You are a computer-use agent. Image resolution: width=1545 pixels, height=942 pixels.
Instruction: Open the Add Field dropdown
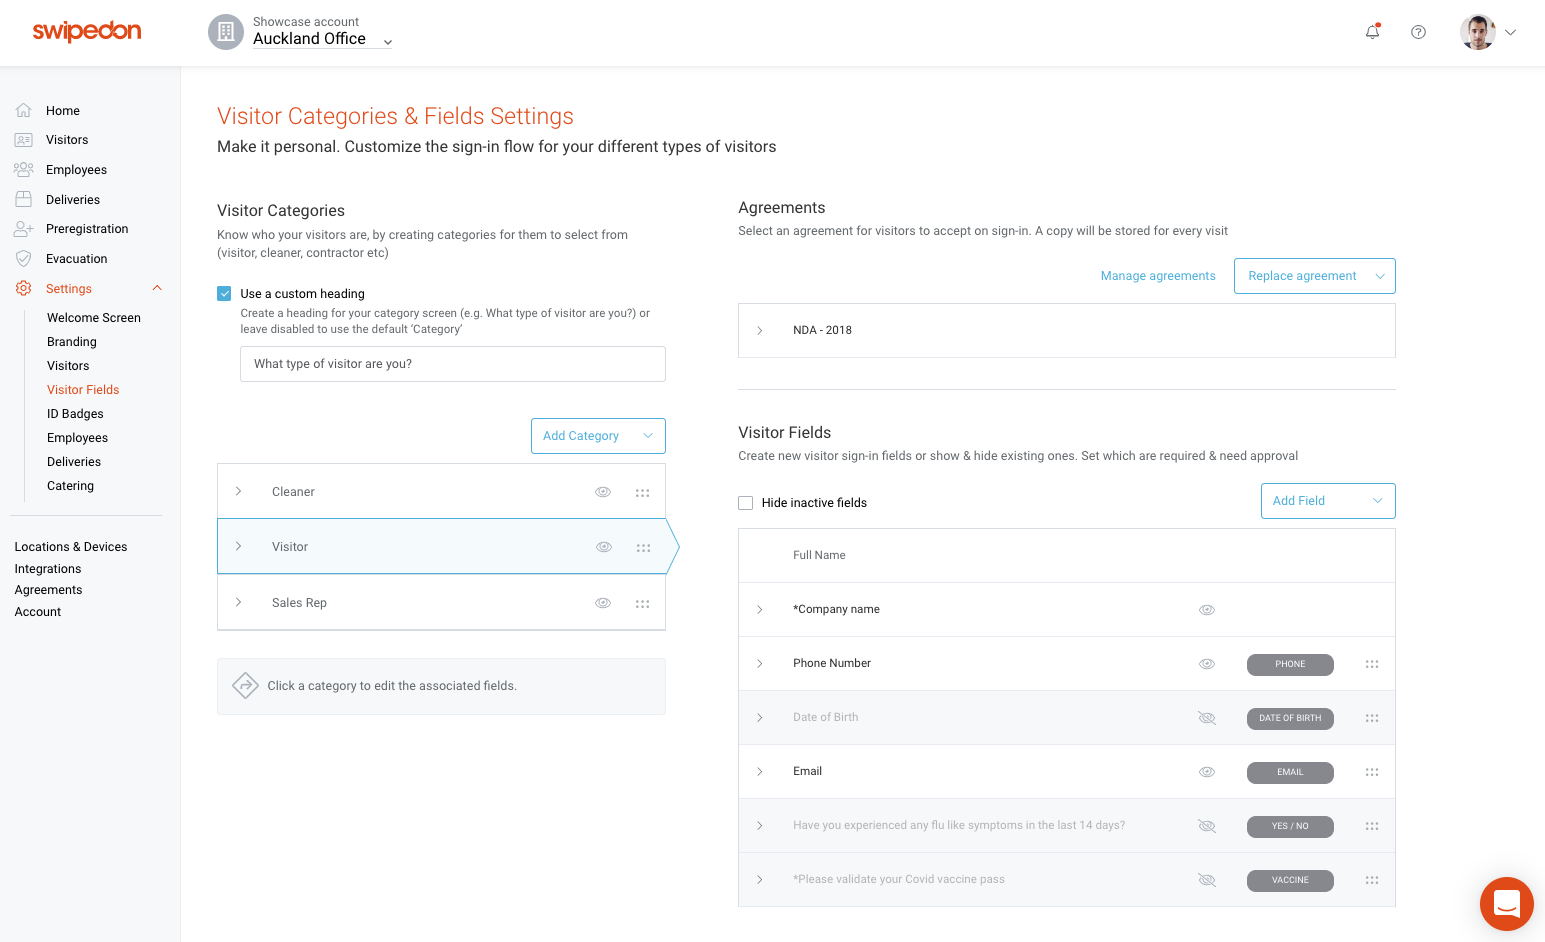[1328, 501]
